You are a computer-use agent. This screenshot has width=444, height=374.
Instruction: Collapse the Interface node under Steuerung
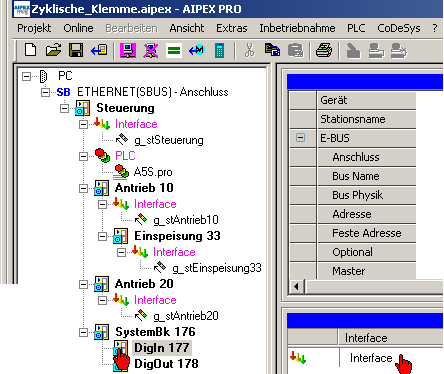tap(83, 124)
